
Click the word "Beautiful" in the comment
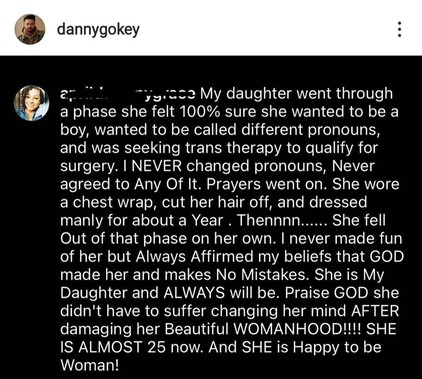pos(196,329)
